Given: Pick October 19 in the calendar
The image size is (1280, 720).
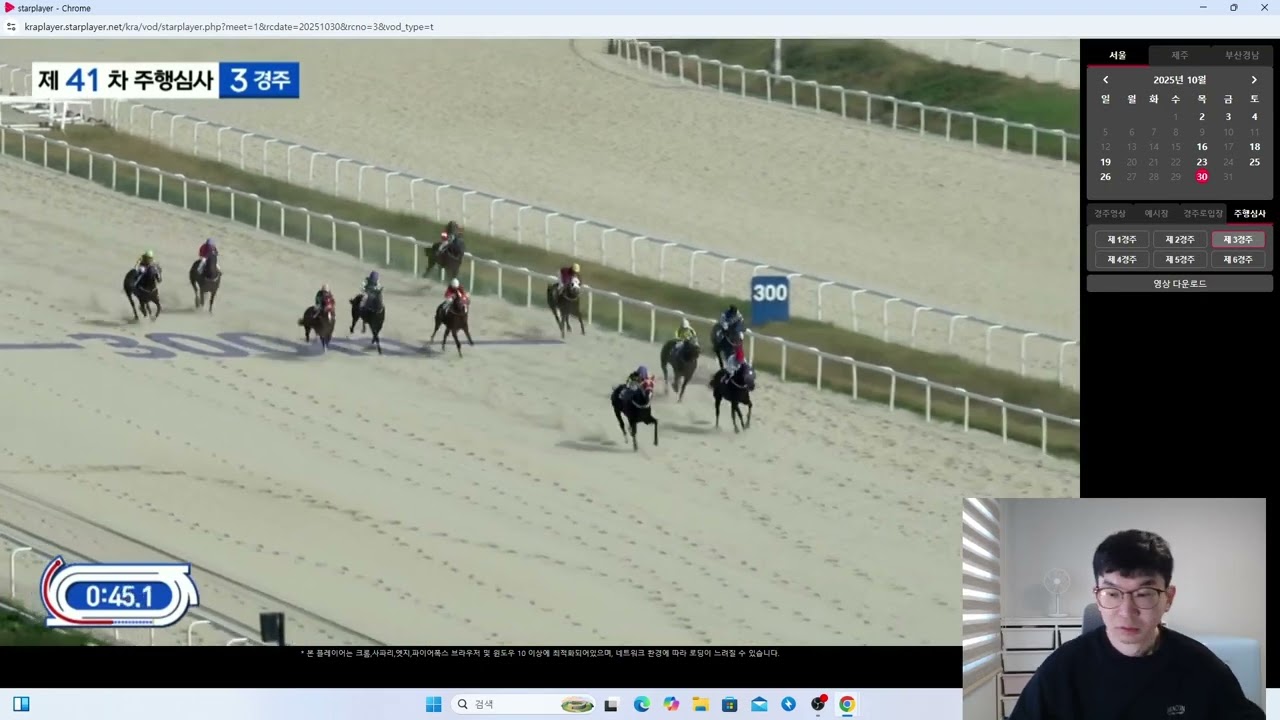Looking at the screenshot, I should pyautogui.click(x=1105, y=162).
